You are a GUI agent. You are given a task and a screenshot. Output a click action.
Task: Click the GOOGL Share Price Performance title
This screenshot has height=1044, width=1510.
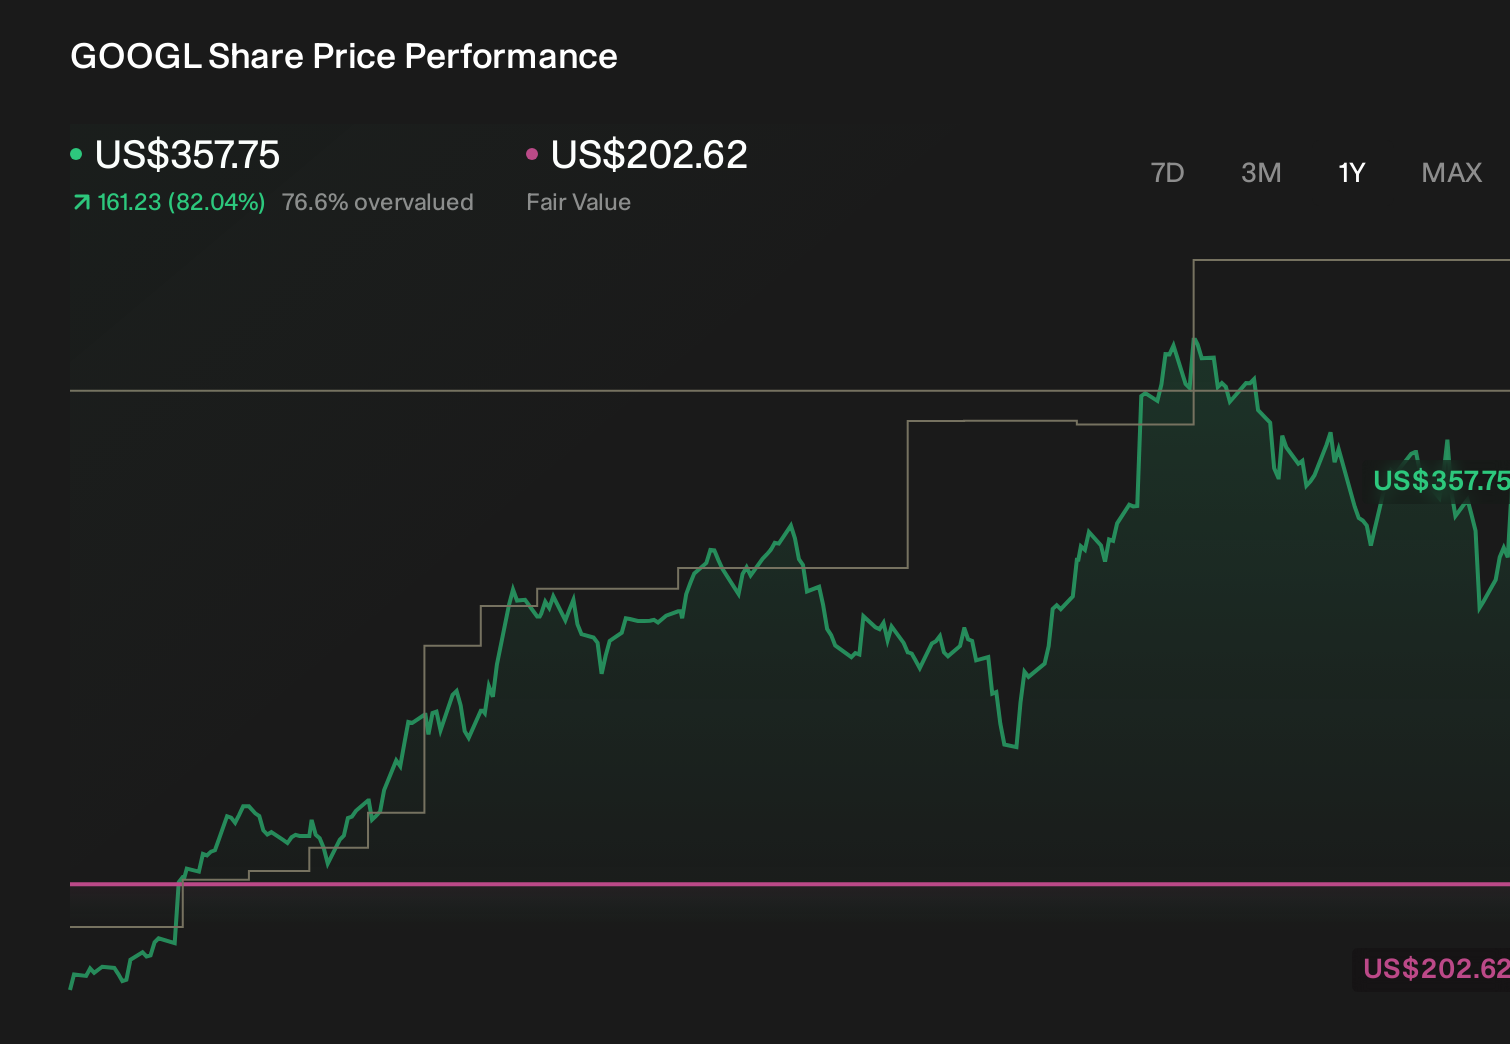[343, 56]
